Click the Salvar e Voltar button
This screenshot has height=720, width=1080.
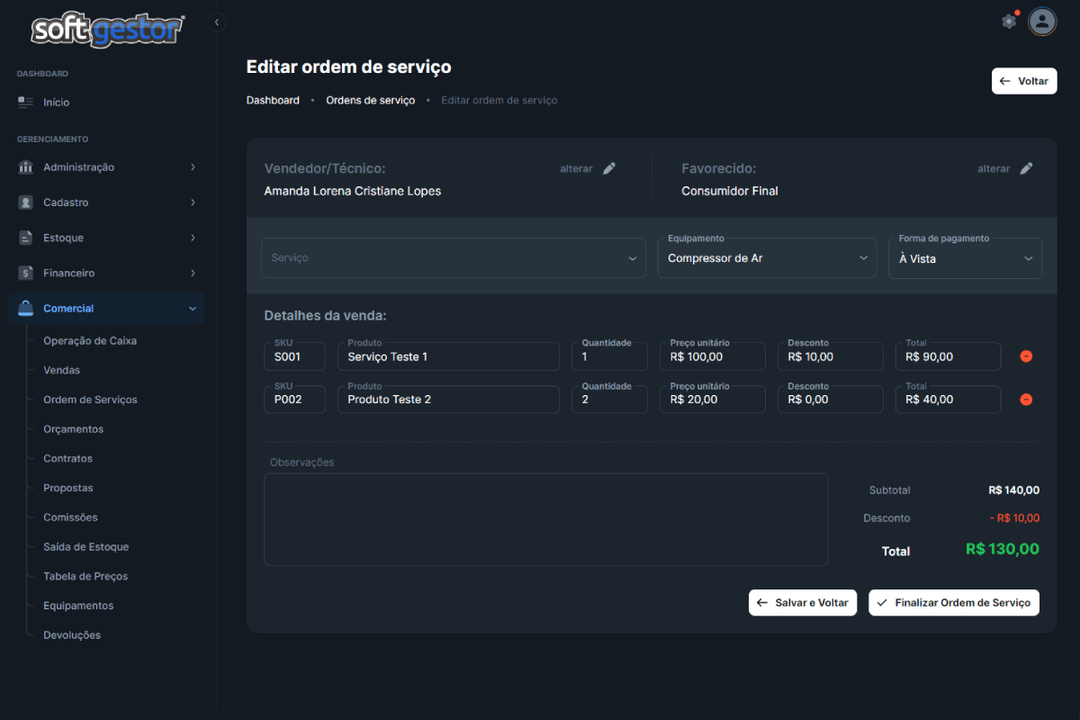coord(802,603)
